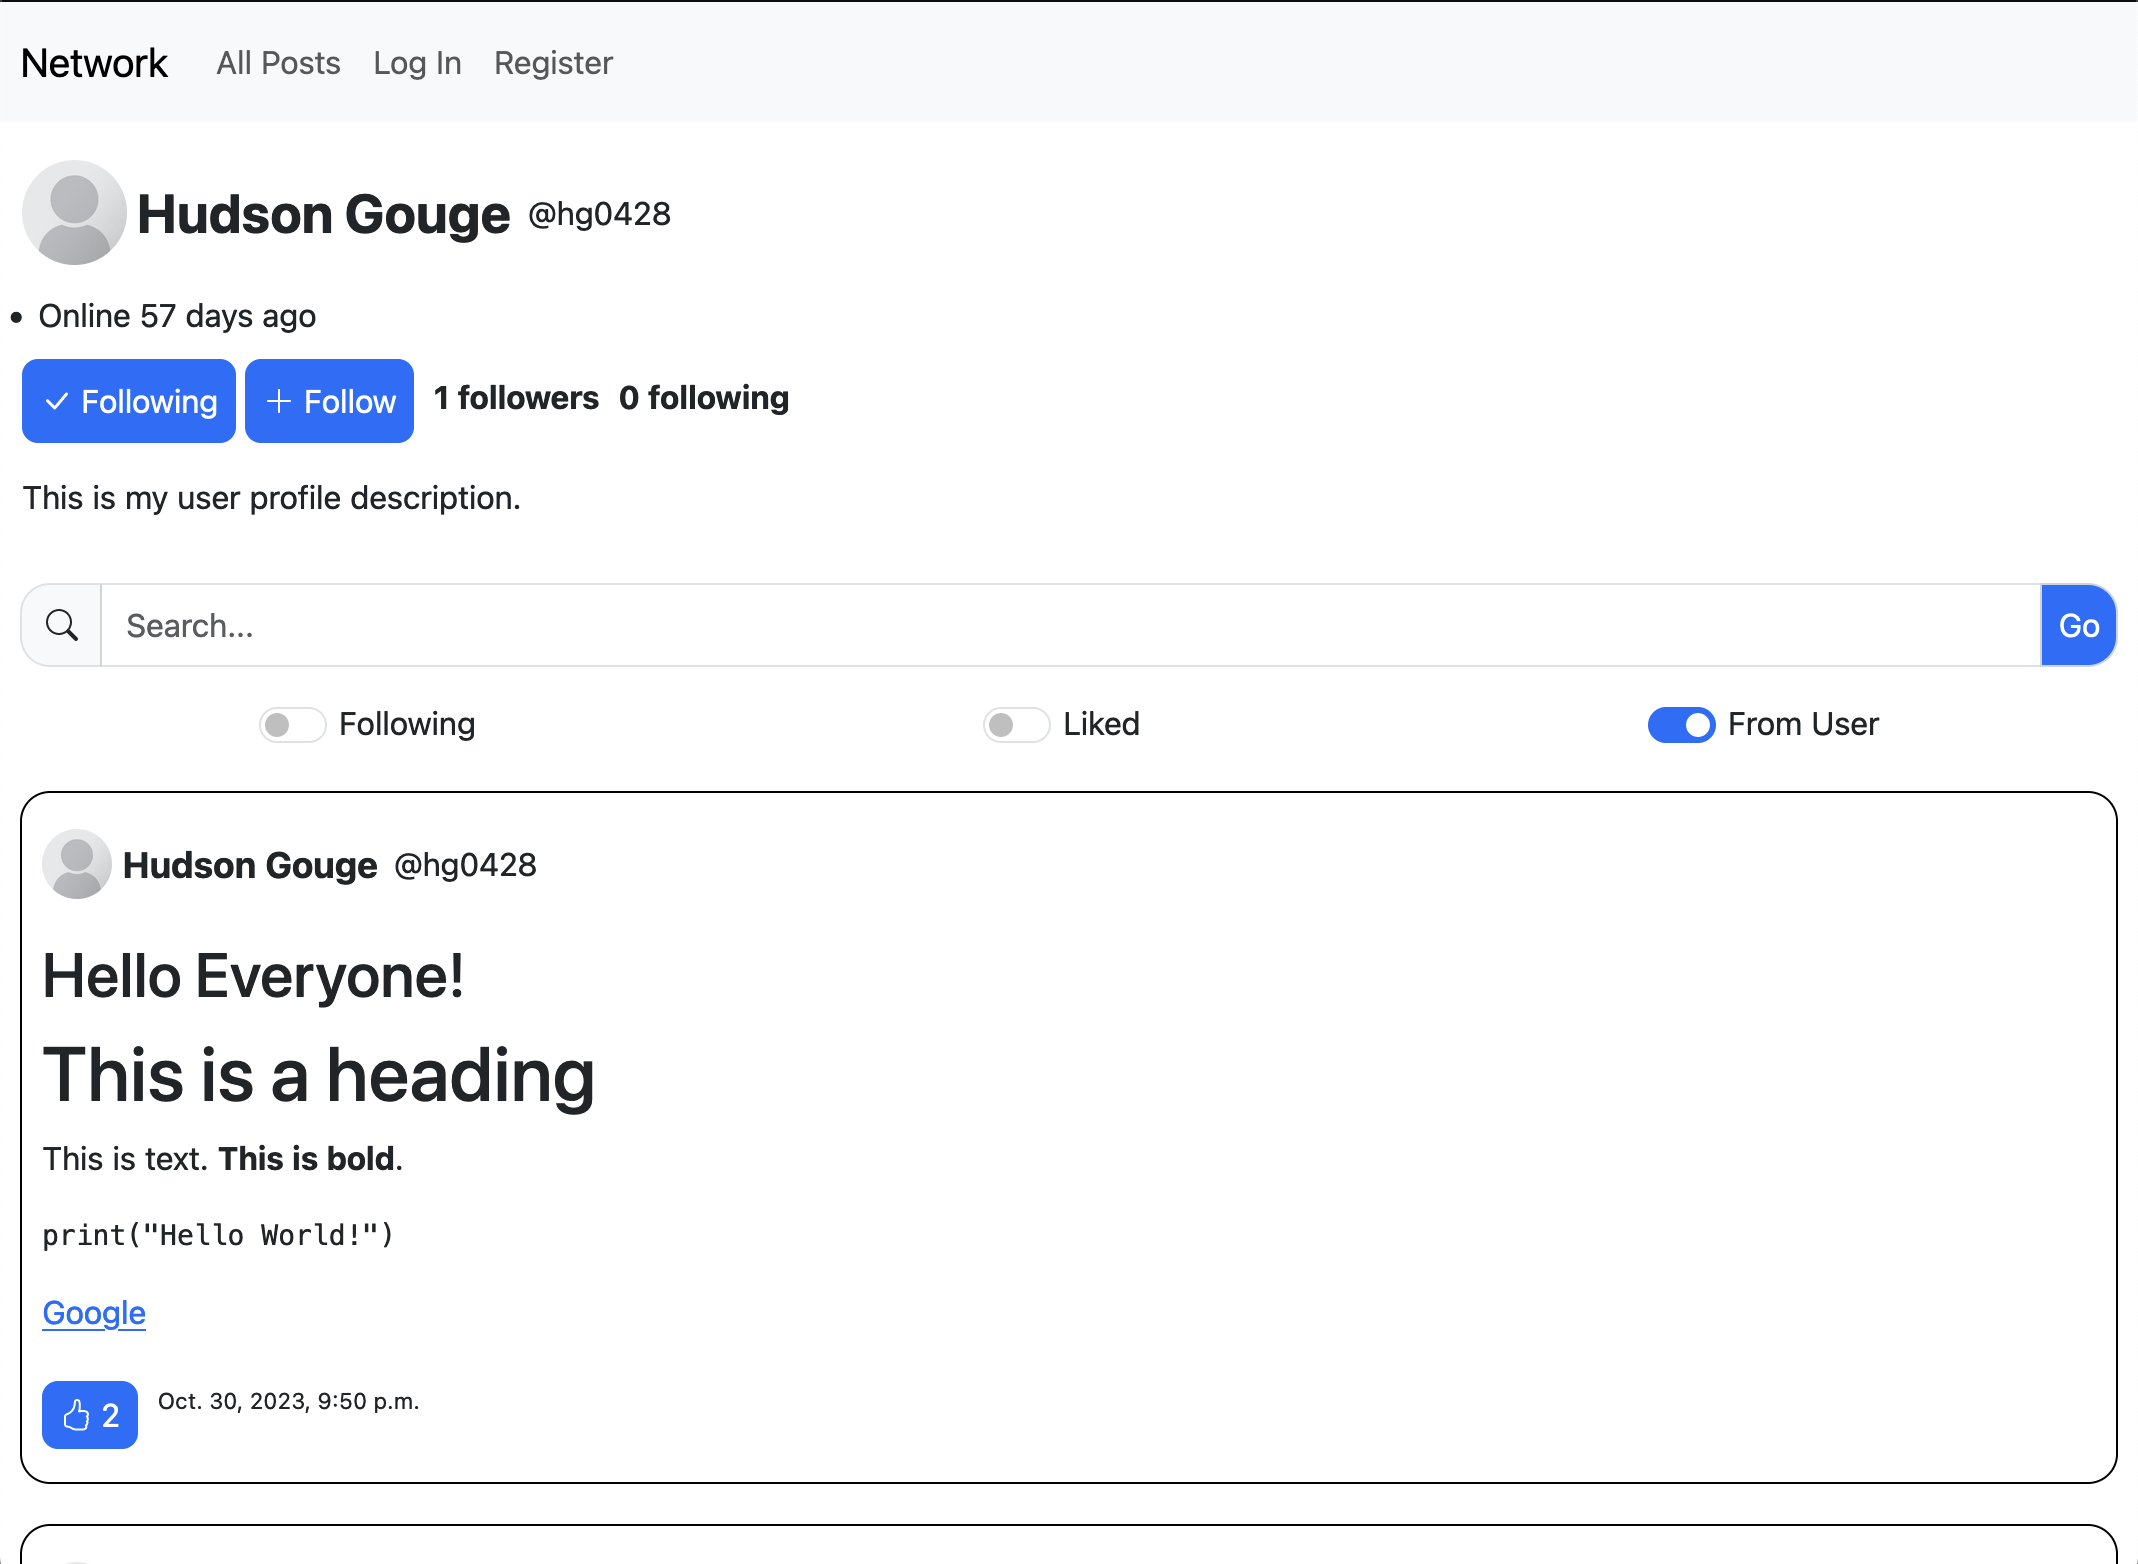This screenshot has width=2138, height=1564.
Task: Open the Google link in post
Action: (x=94, y=1312)
